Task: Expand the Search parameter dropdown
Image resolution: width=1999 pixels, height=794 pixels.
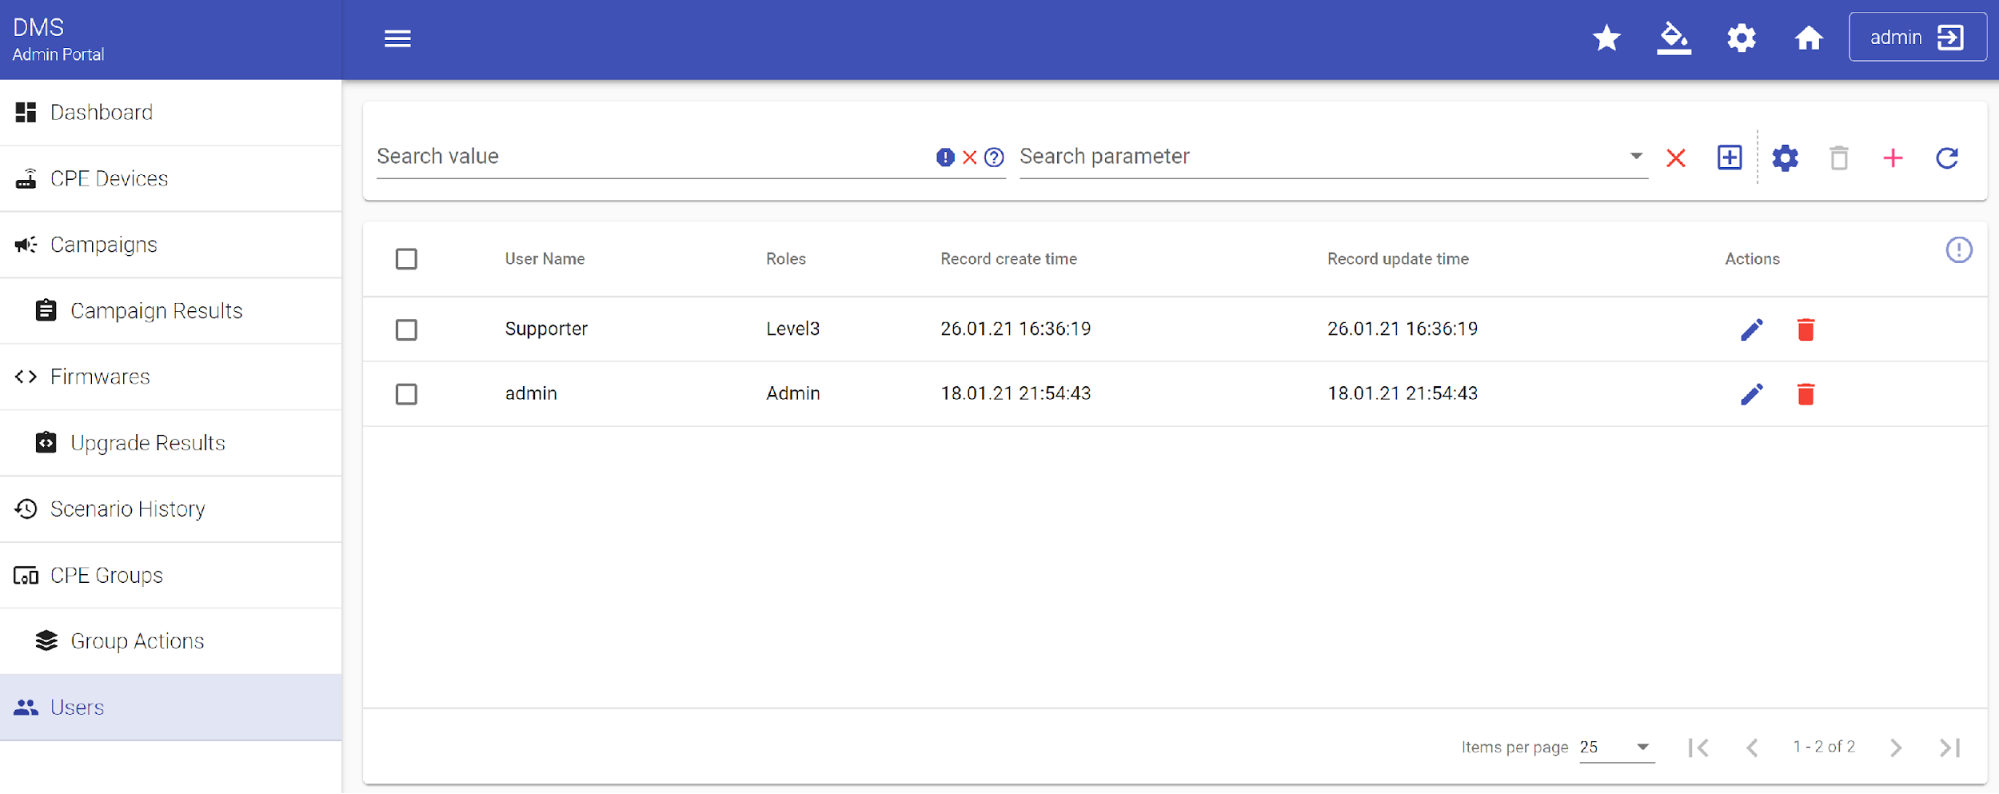Action: (1635, 156)
